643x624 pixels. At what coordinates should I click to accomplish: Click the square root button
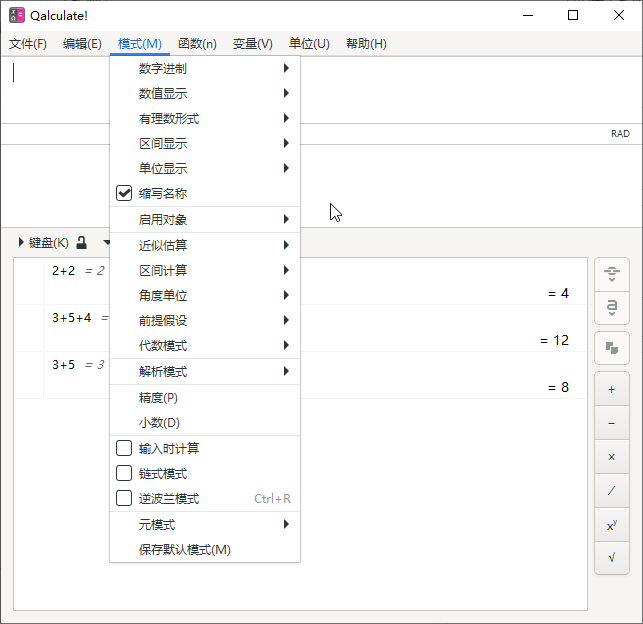click(x=611, y=558)
